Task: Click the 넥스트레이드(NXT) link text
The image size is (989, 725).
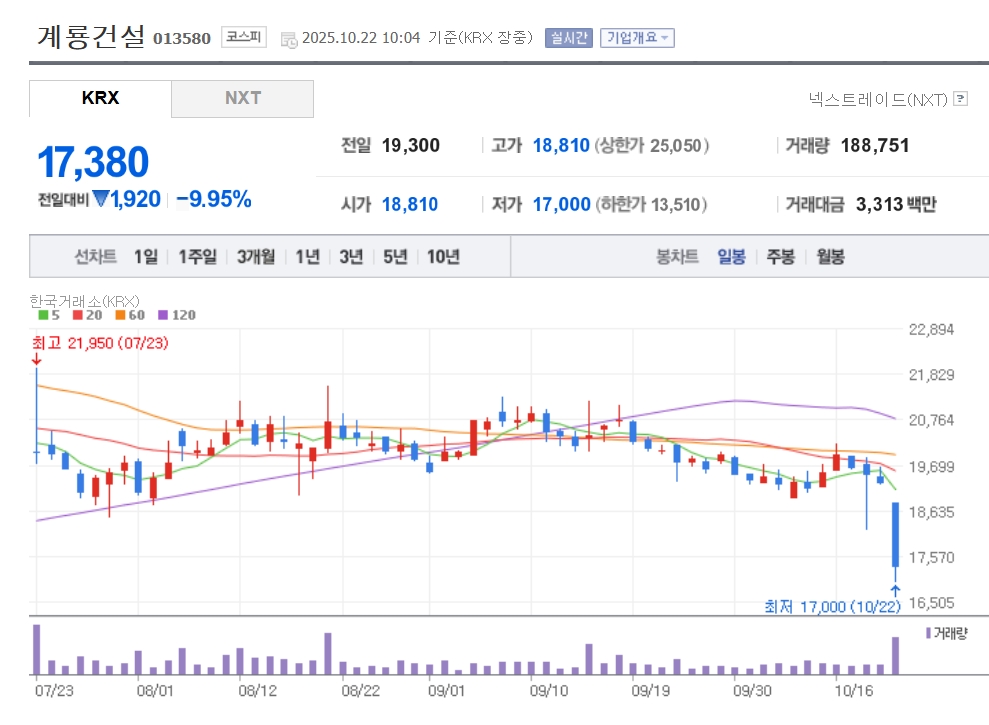Action: coord(878,99)
